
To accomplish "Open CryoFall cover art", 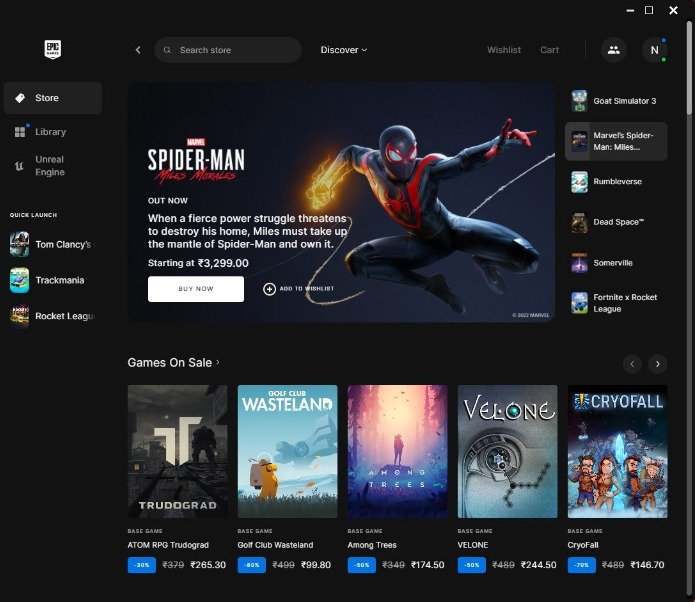I will coord(617,451).
